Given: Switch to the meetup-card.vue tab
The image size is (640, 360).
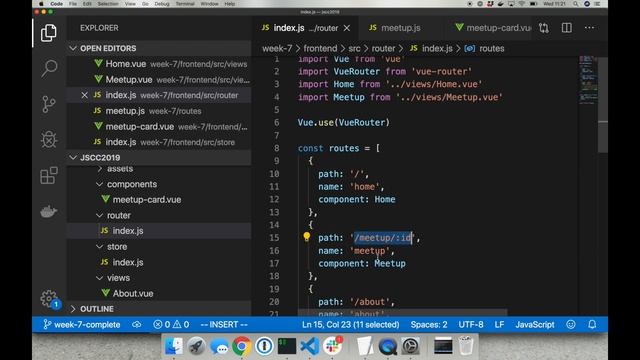Looking at the screenshot, I should tap(493, 28).
